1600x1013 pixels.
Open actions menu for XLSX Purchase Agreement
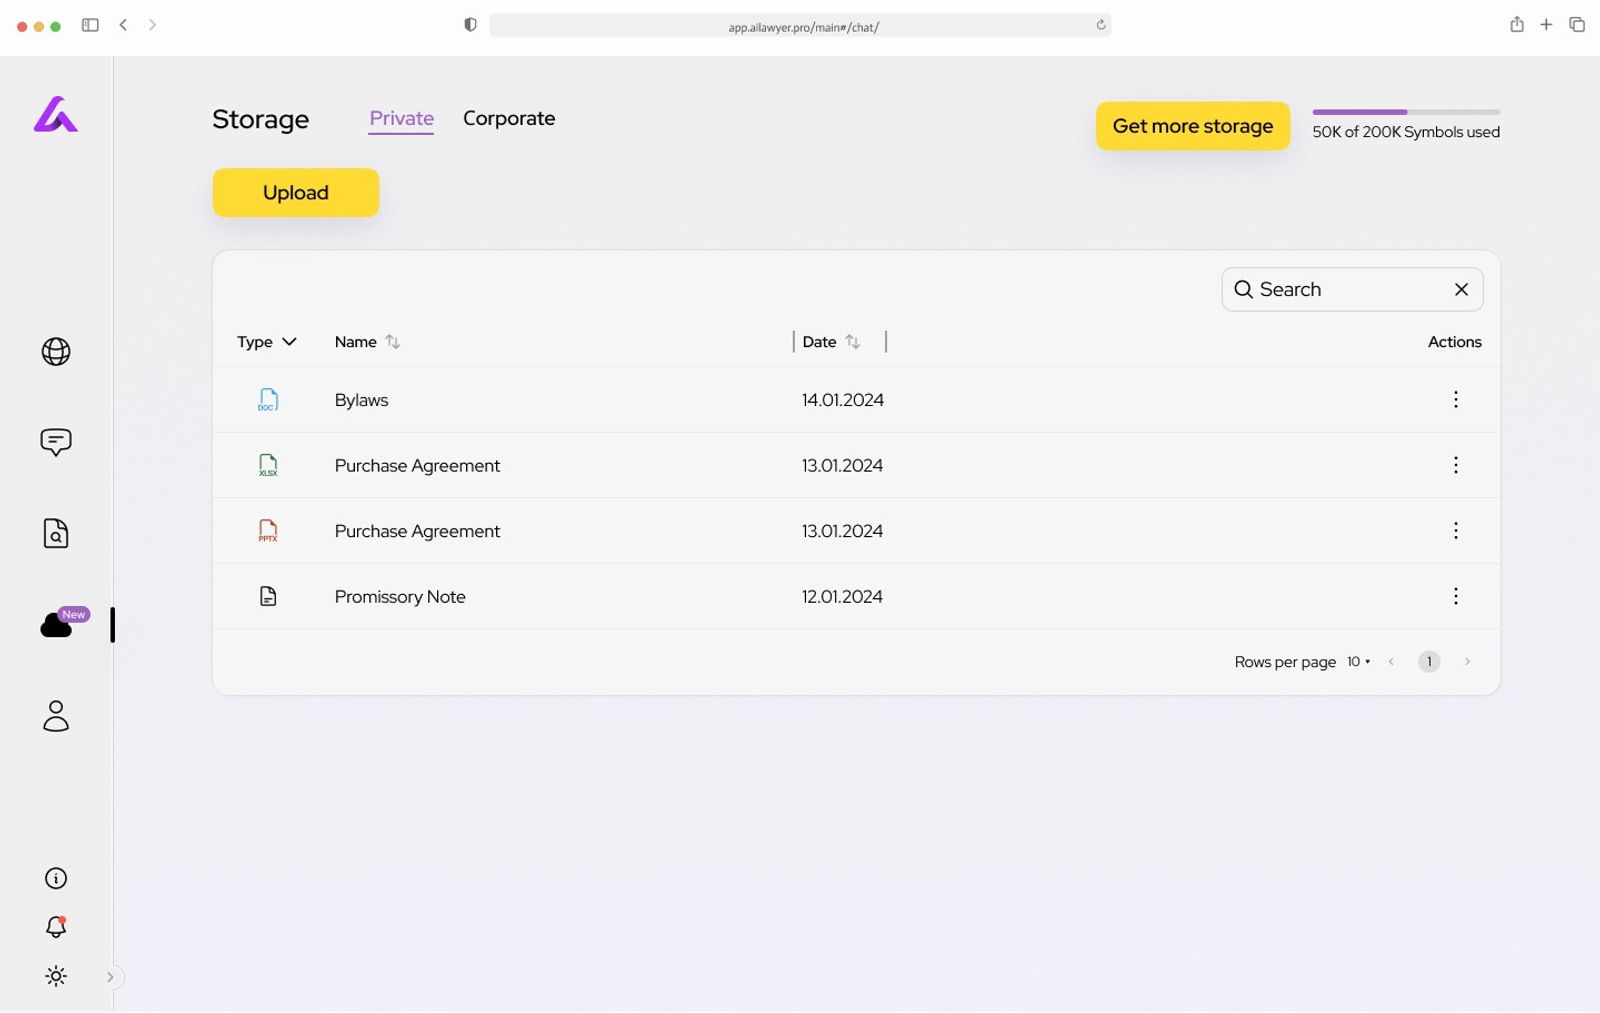1456,465
